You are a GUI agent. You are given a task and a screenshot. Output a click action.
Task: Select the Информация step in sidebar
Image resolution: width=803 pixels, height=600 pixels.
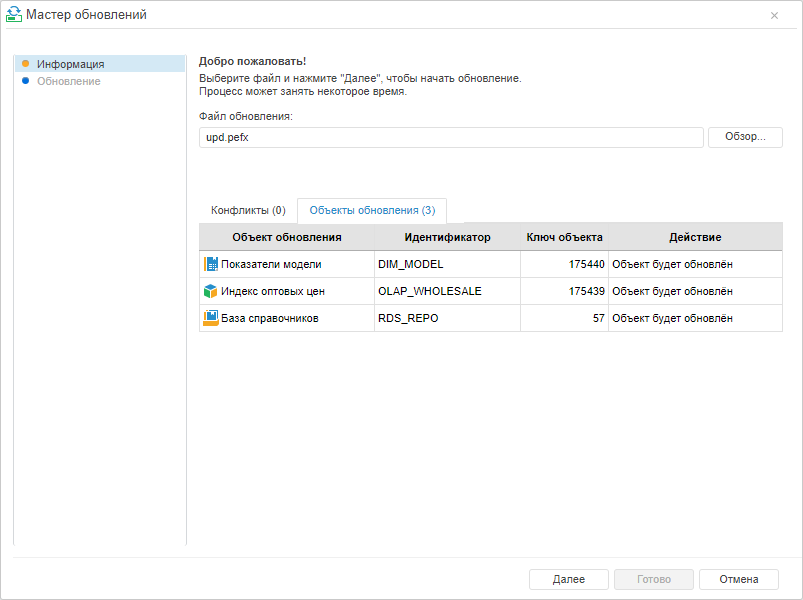coord(100,64)
